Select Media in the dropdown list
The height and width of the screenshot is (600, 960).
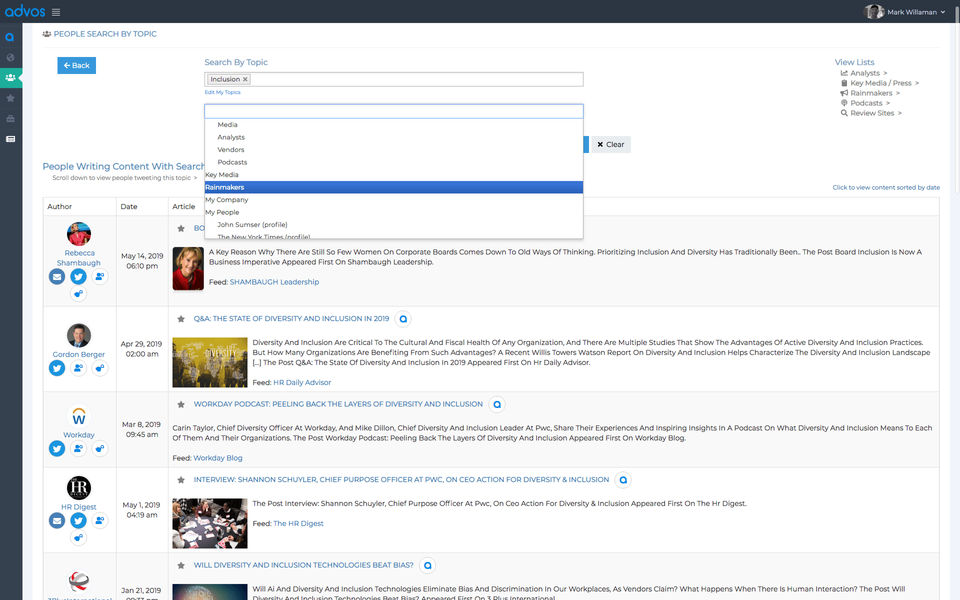tap(394, 125)
